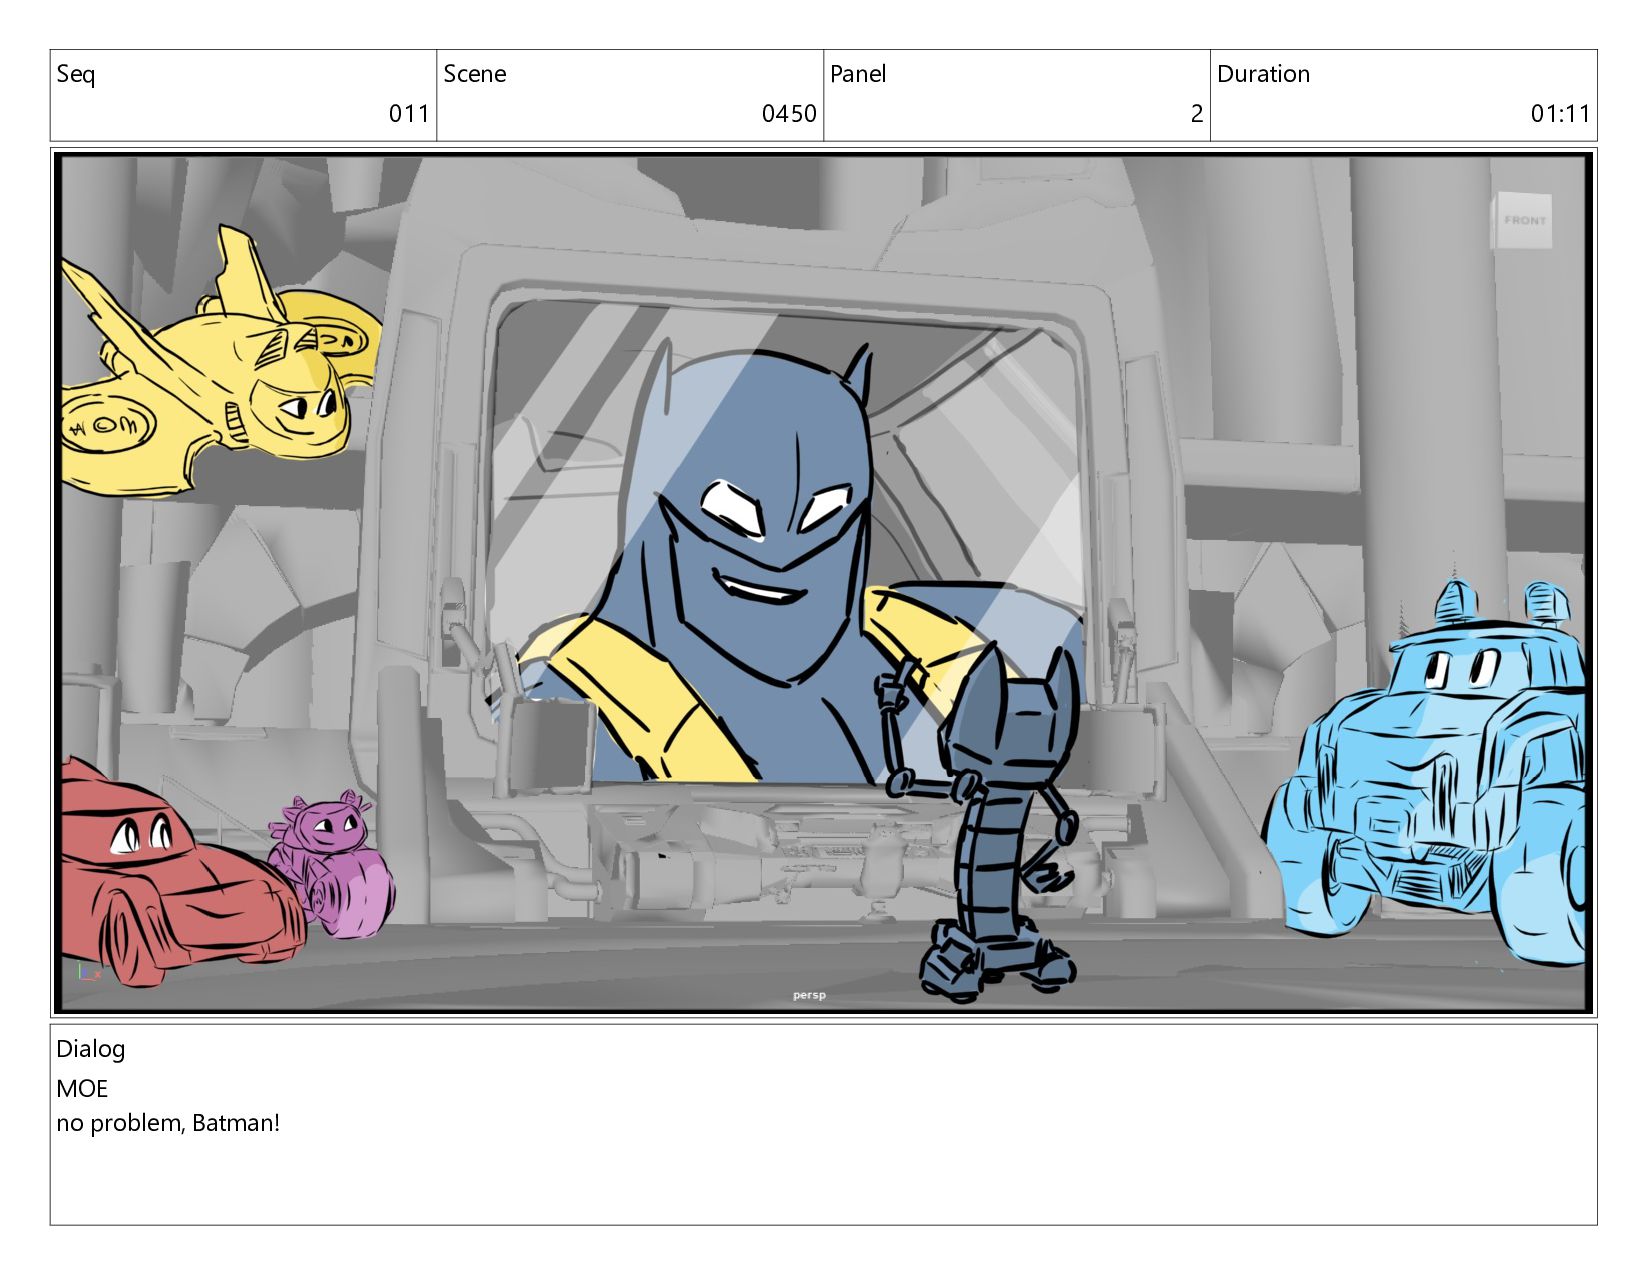Click the persp camera label

(x=810, y=995)
